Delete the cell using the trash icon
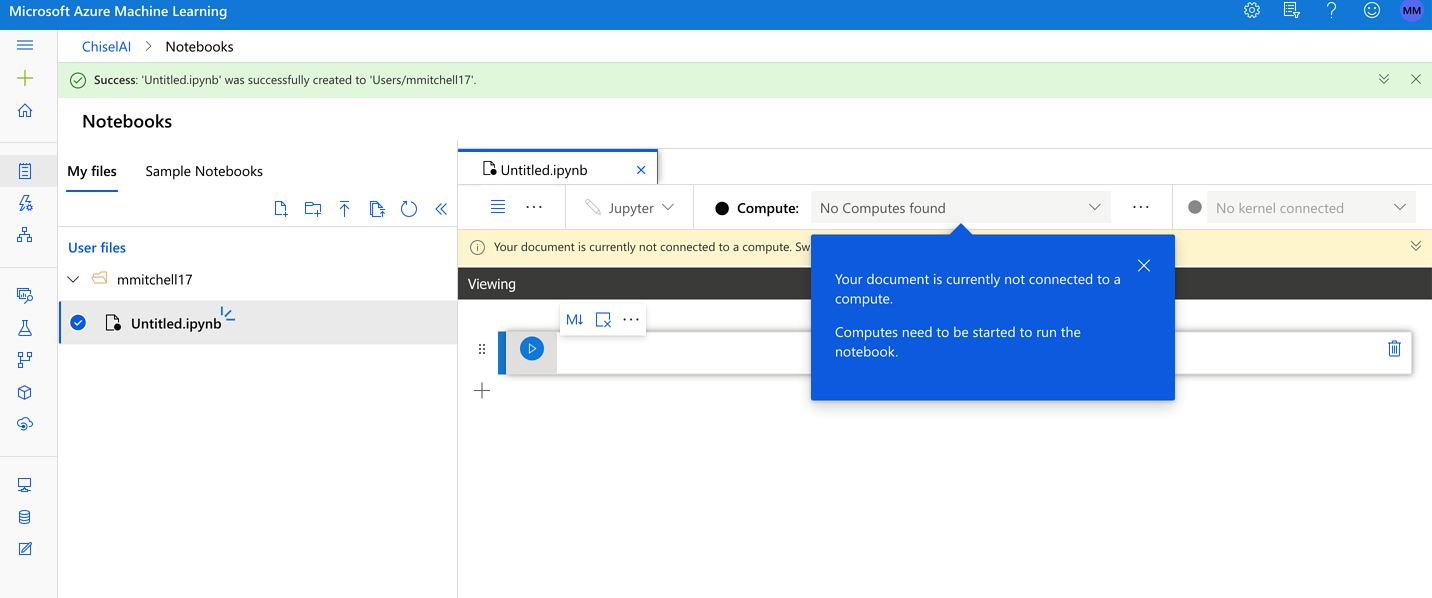 [x=1394, y=348]
